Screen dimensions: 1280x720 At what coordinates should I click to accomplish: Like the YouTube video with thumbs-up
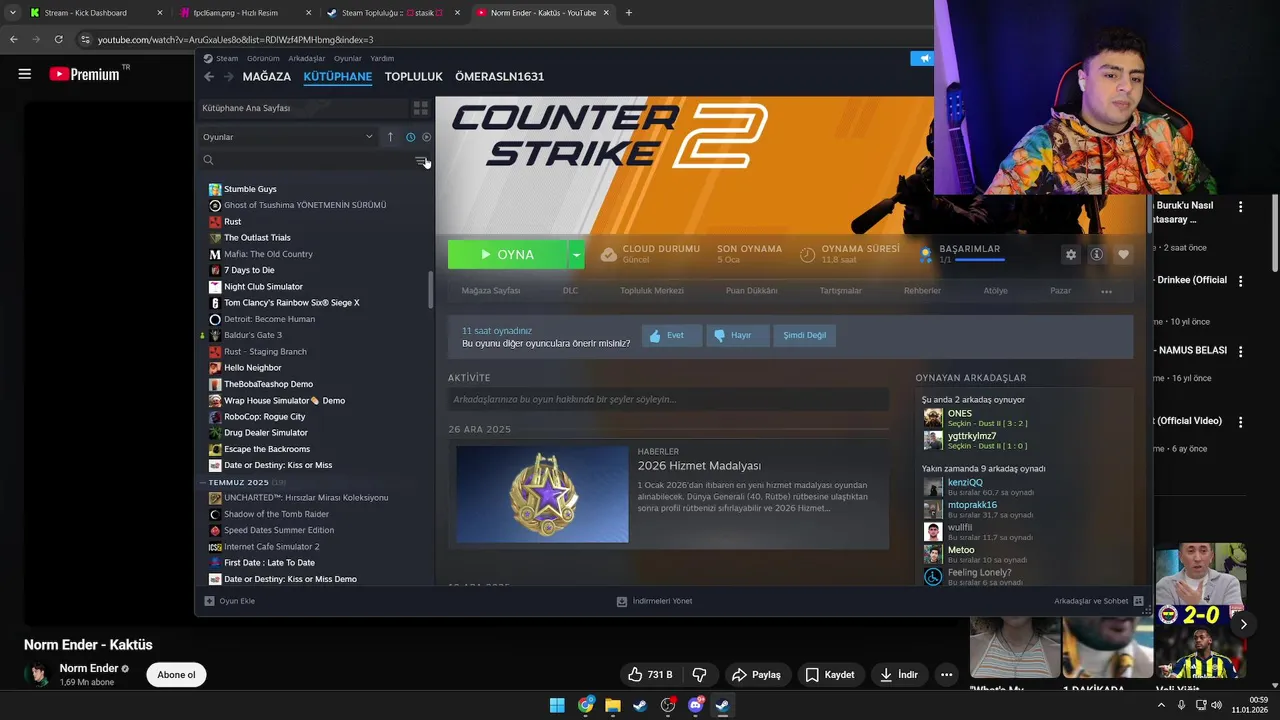(x=650, y=675)
